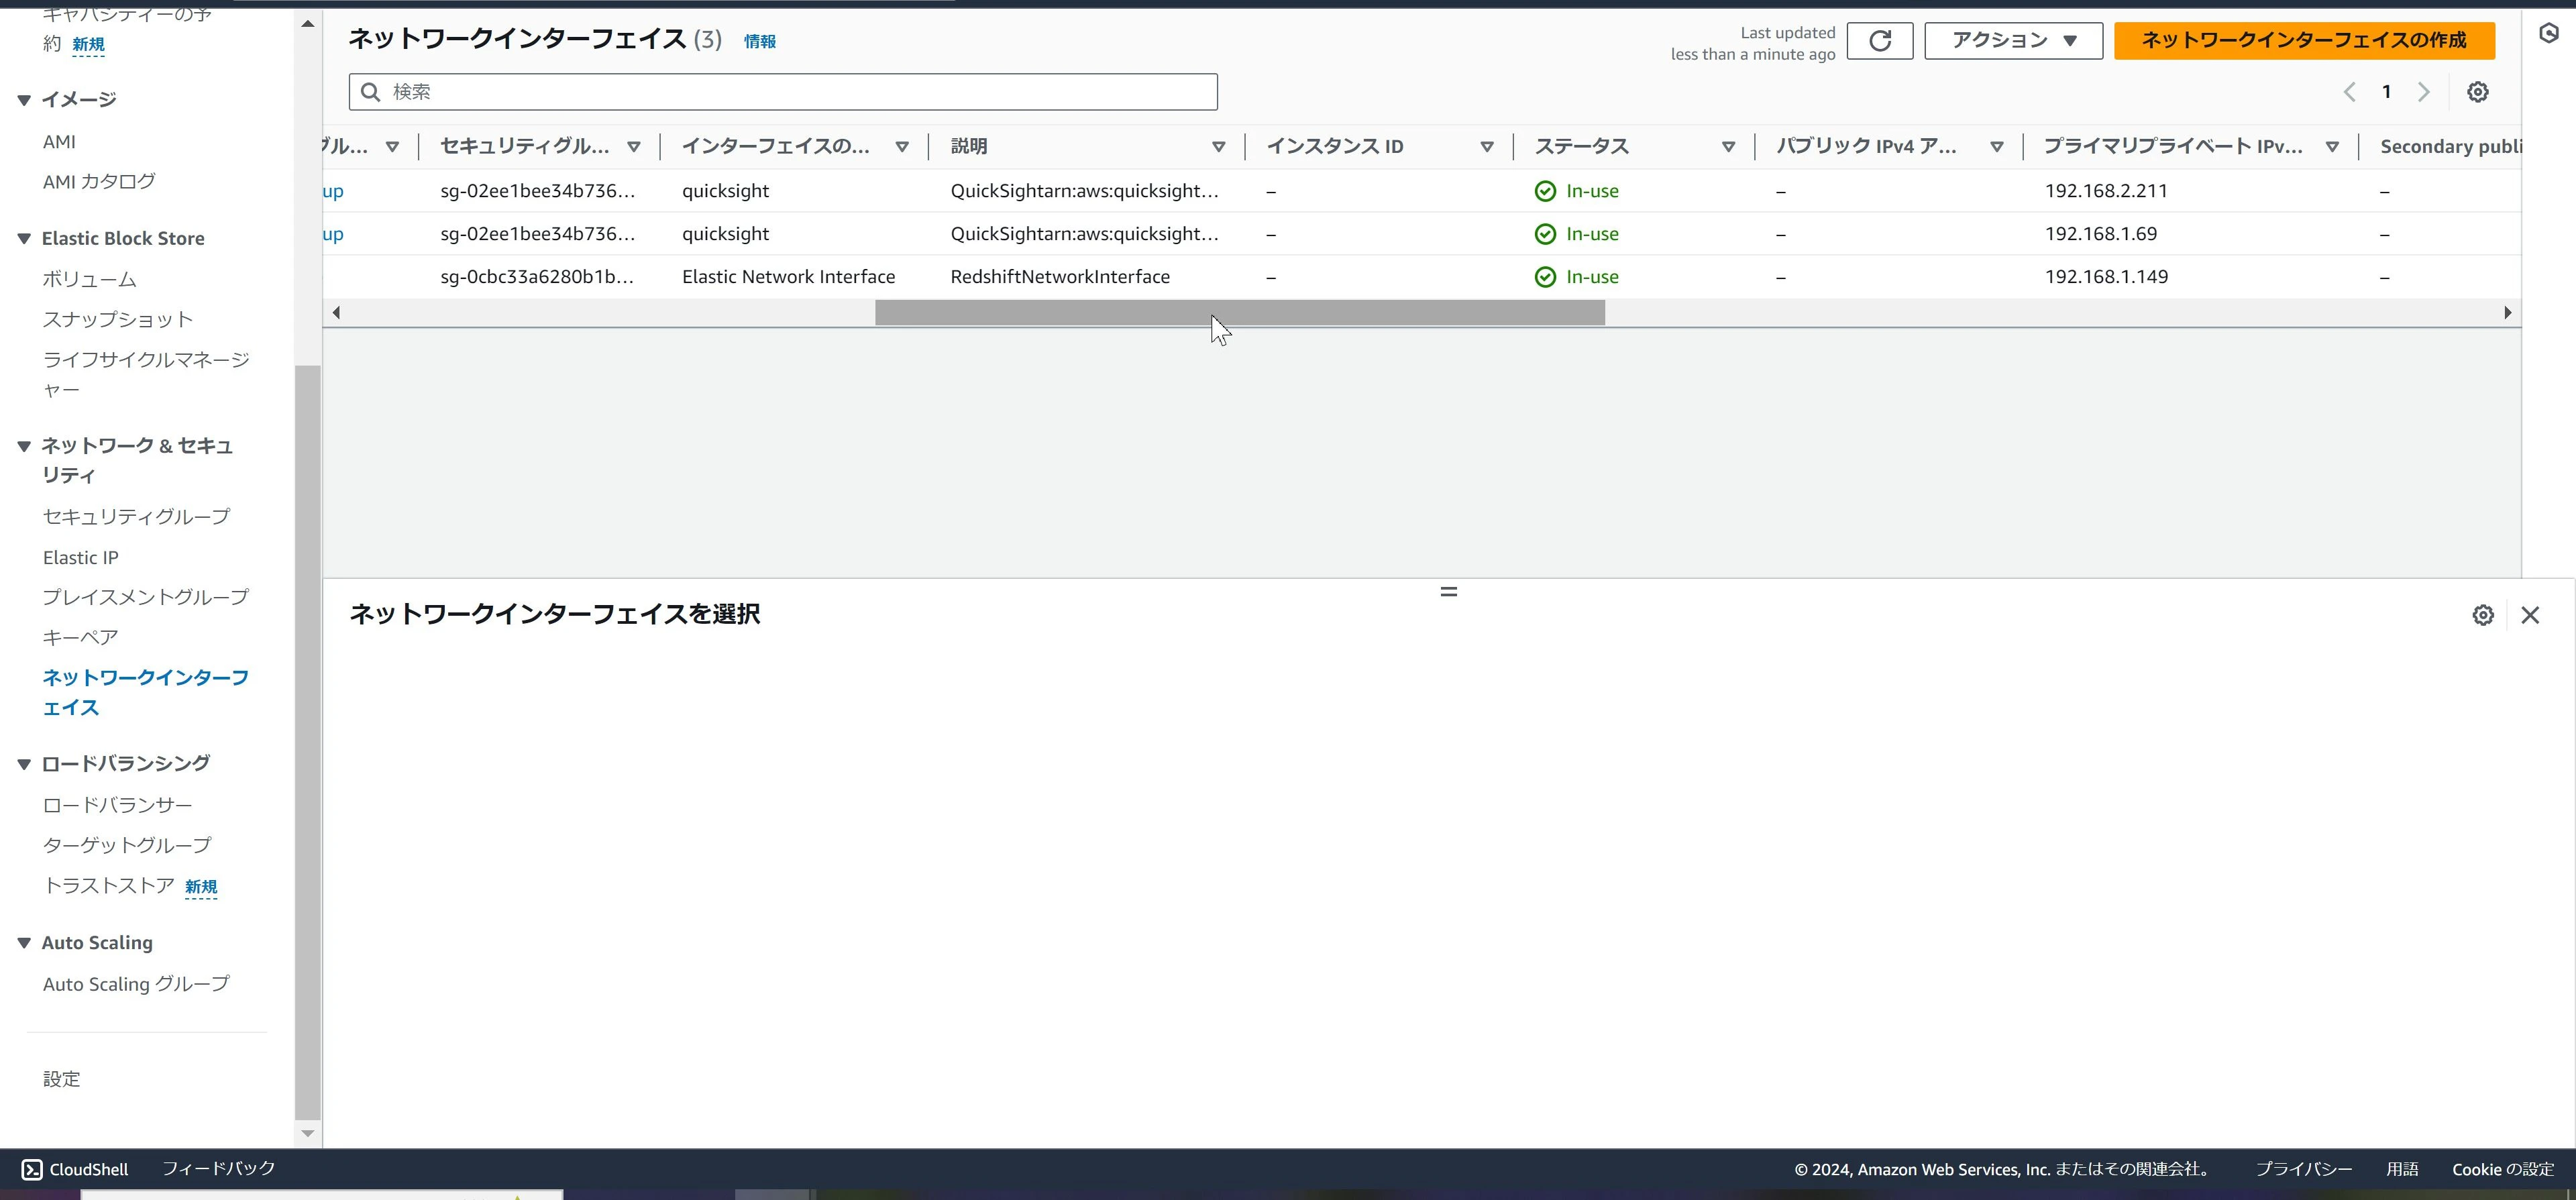The image size is (2576, 1200).
Task: Open the 情報 link beside the title
Action: (759, 41)
